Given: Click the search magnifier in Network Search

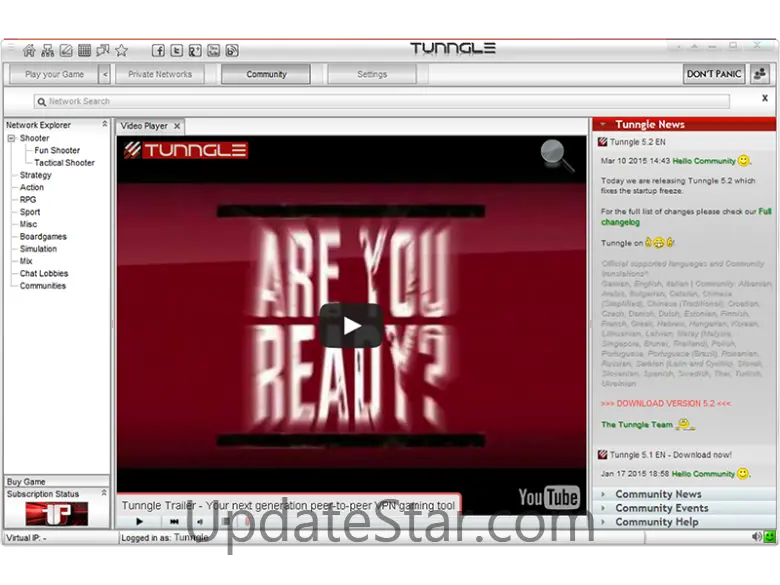Looking at the screenshot, I should coord(42,101).
